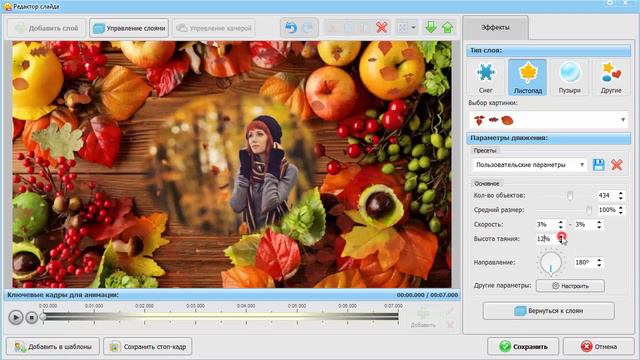Viewport: 640px width, 360px height.
Task: Click the first Скорость 3% value field
Action: [546, 224]
